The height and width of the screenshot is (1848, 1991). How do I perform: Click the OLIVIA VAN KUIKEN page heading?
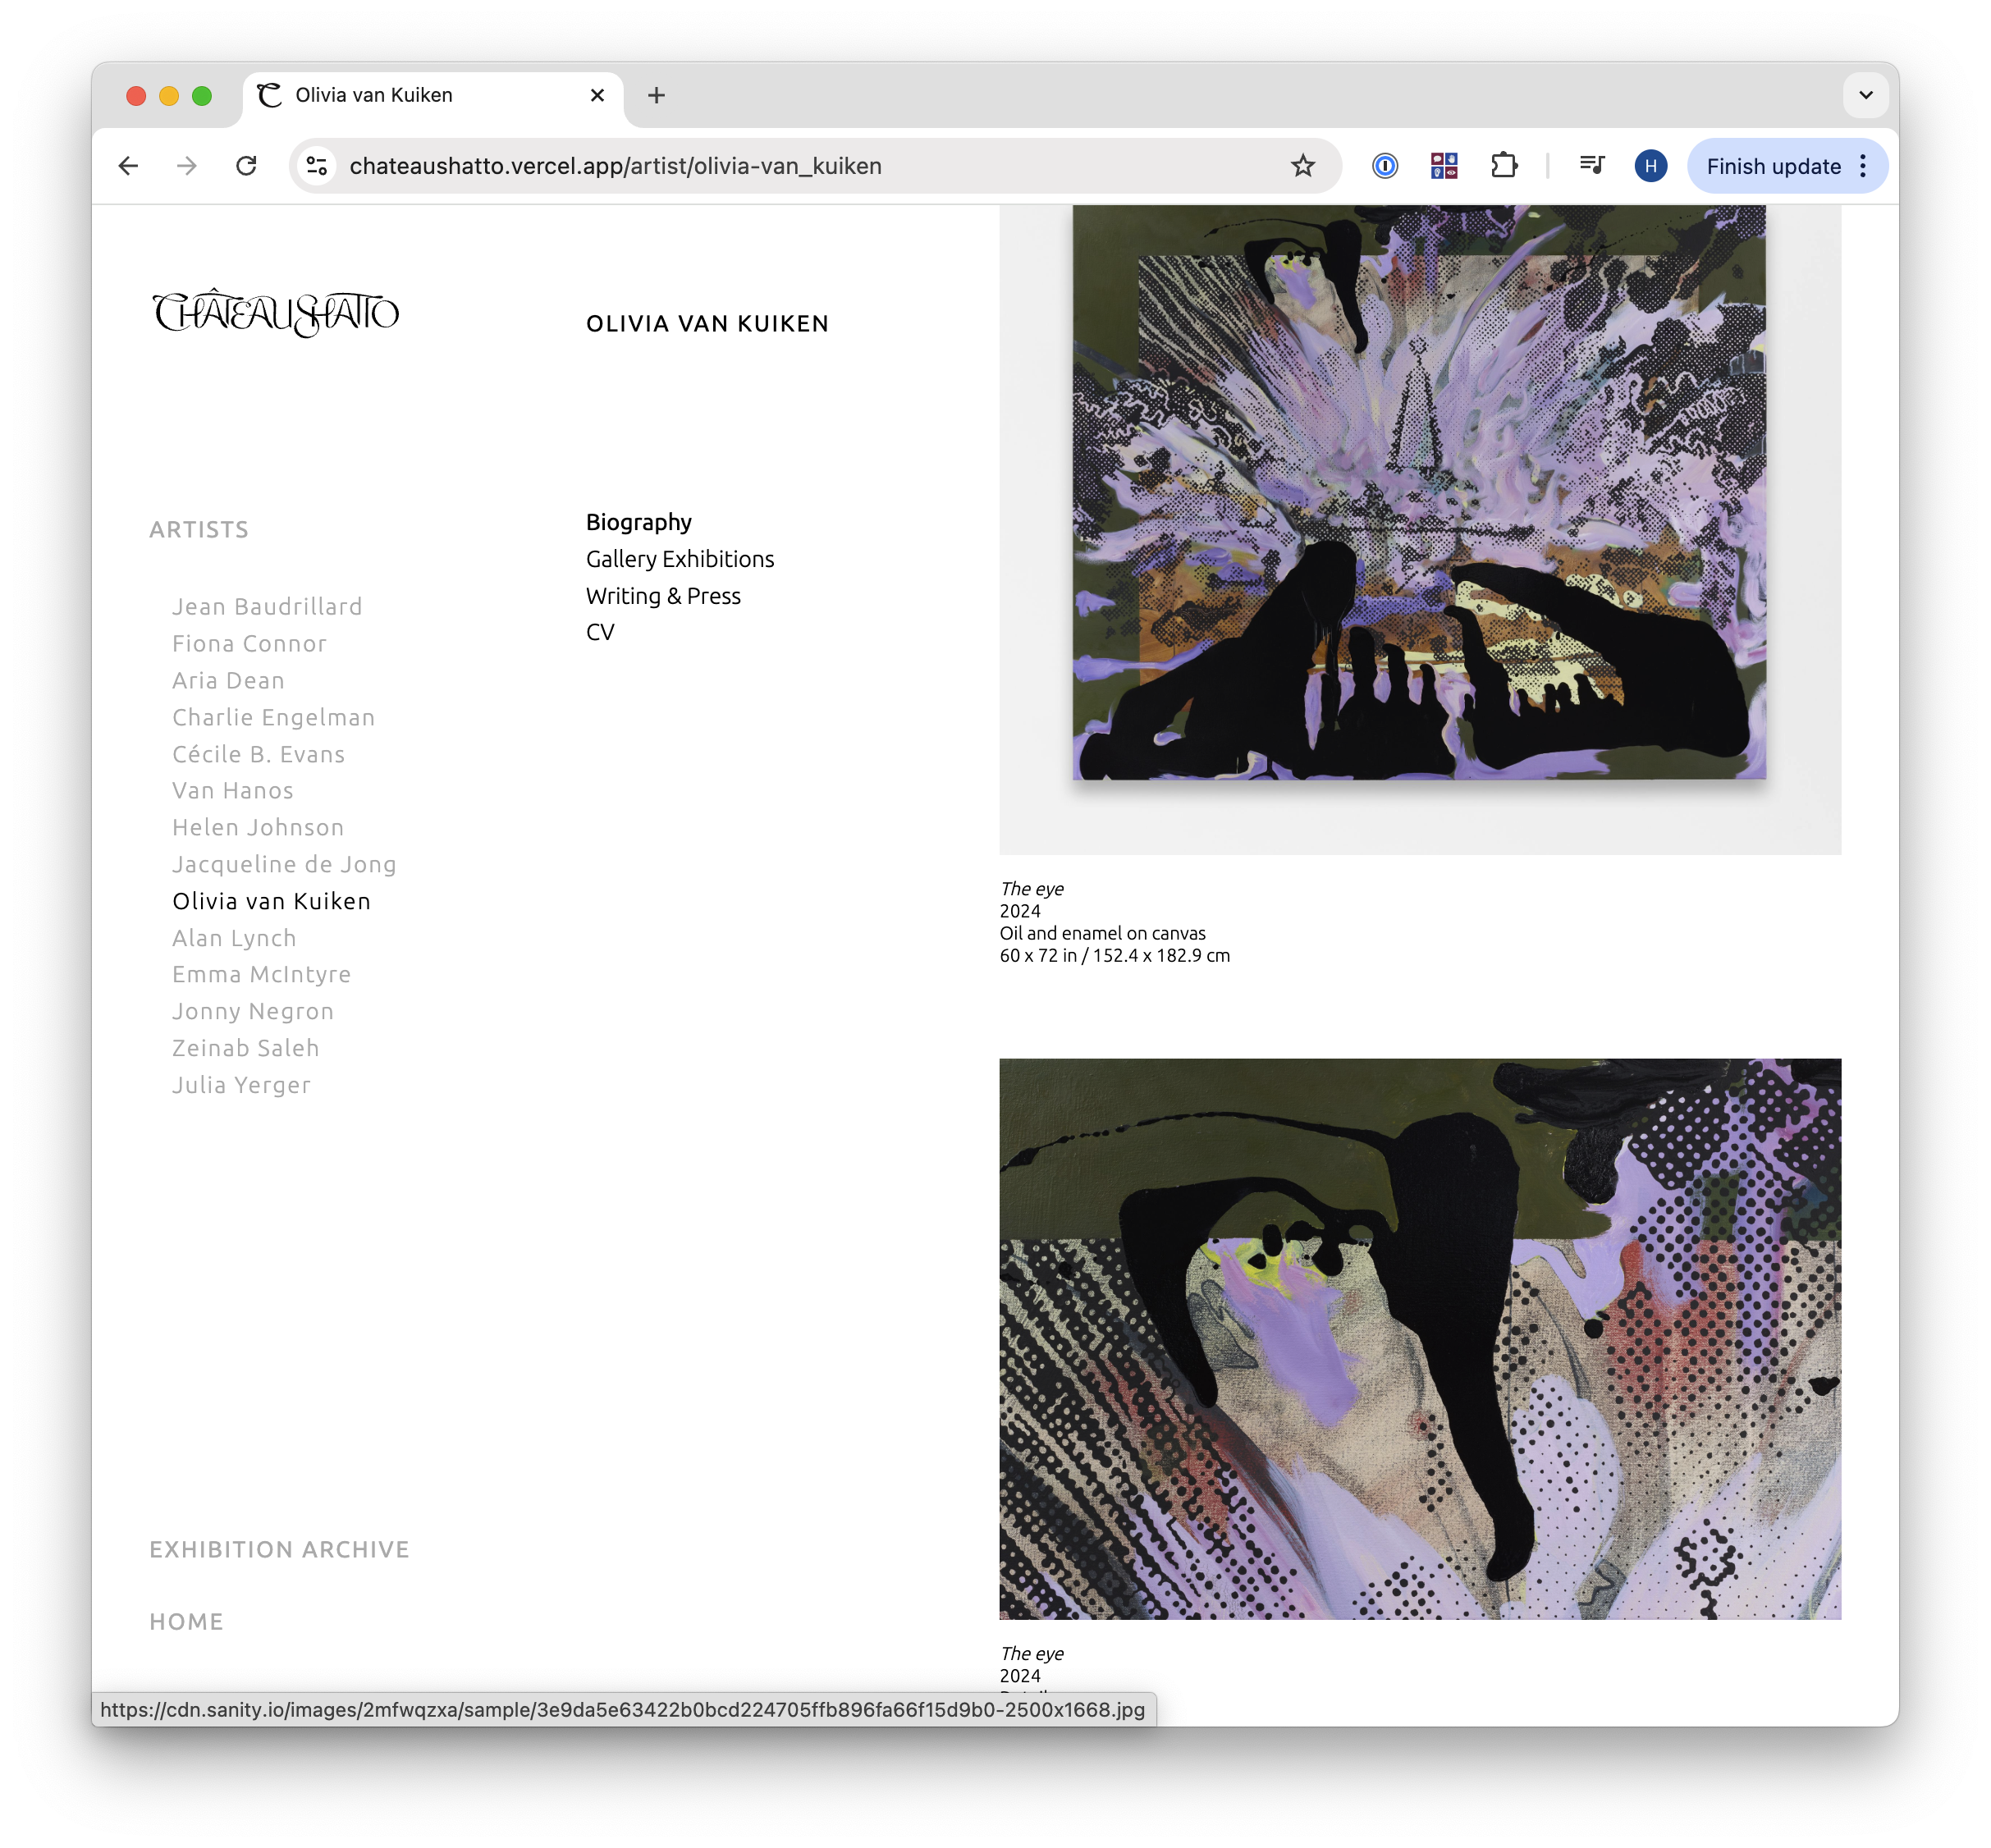(707, 324)
